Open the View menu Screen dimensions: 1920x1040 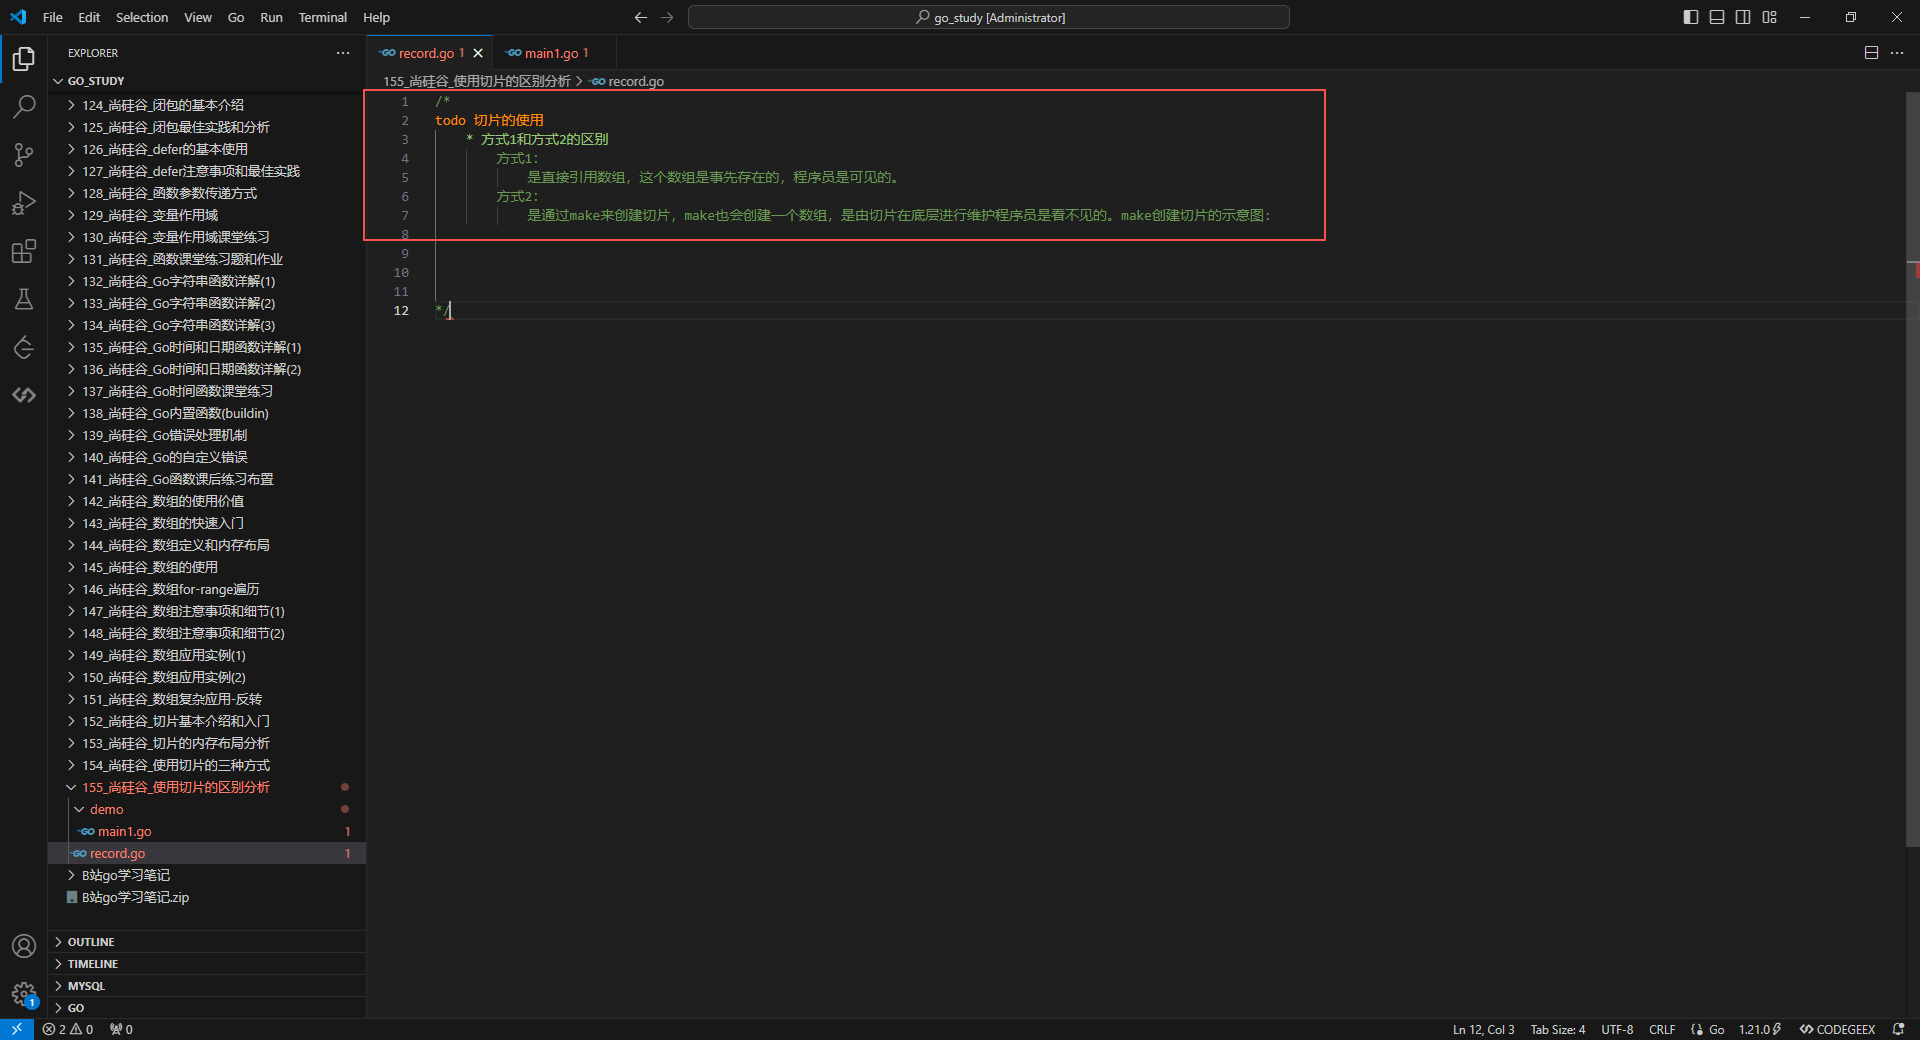(x=198, y=17)
